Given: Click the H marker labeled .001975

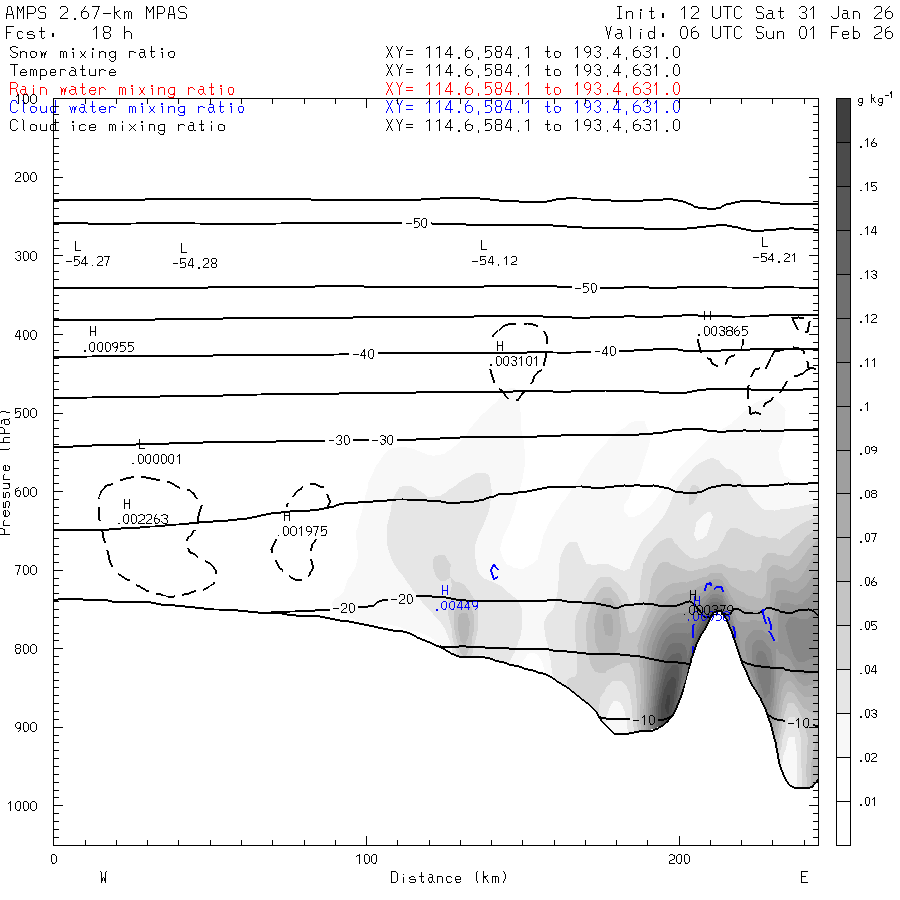Looking at the screenshot, I should point(286,517).
